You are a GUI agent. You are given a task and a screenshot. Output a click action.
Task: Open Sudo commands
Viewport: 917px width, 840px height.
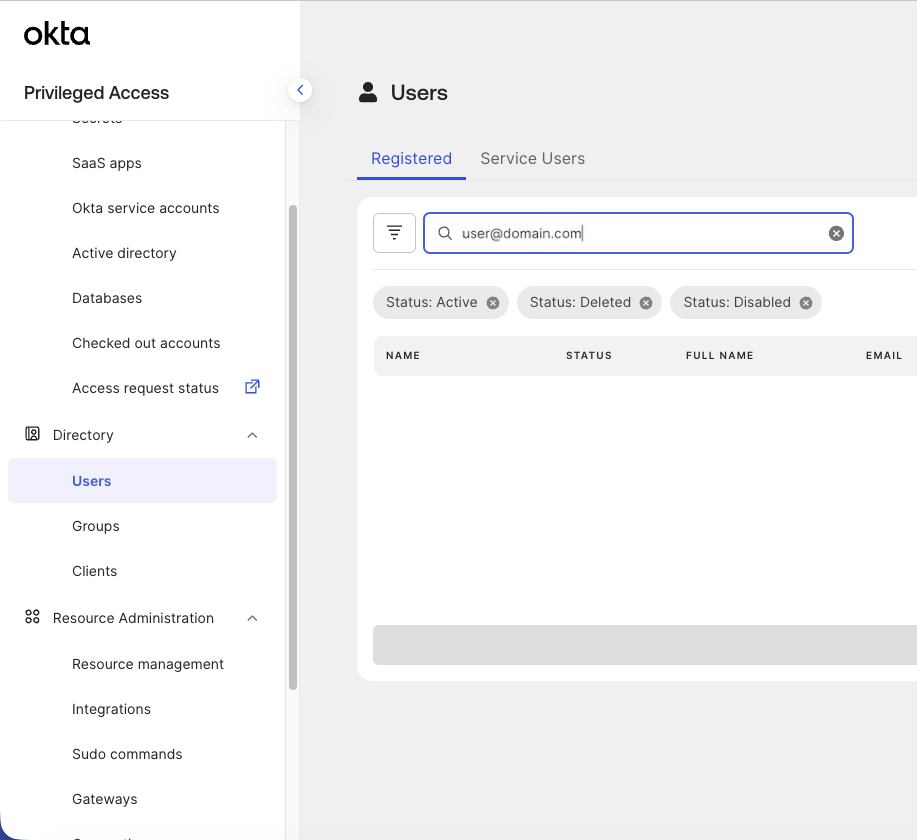127,755
